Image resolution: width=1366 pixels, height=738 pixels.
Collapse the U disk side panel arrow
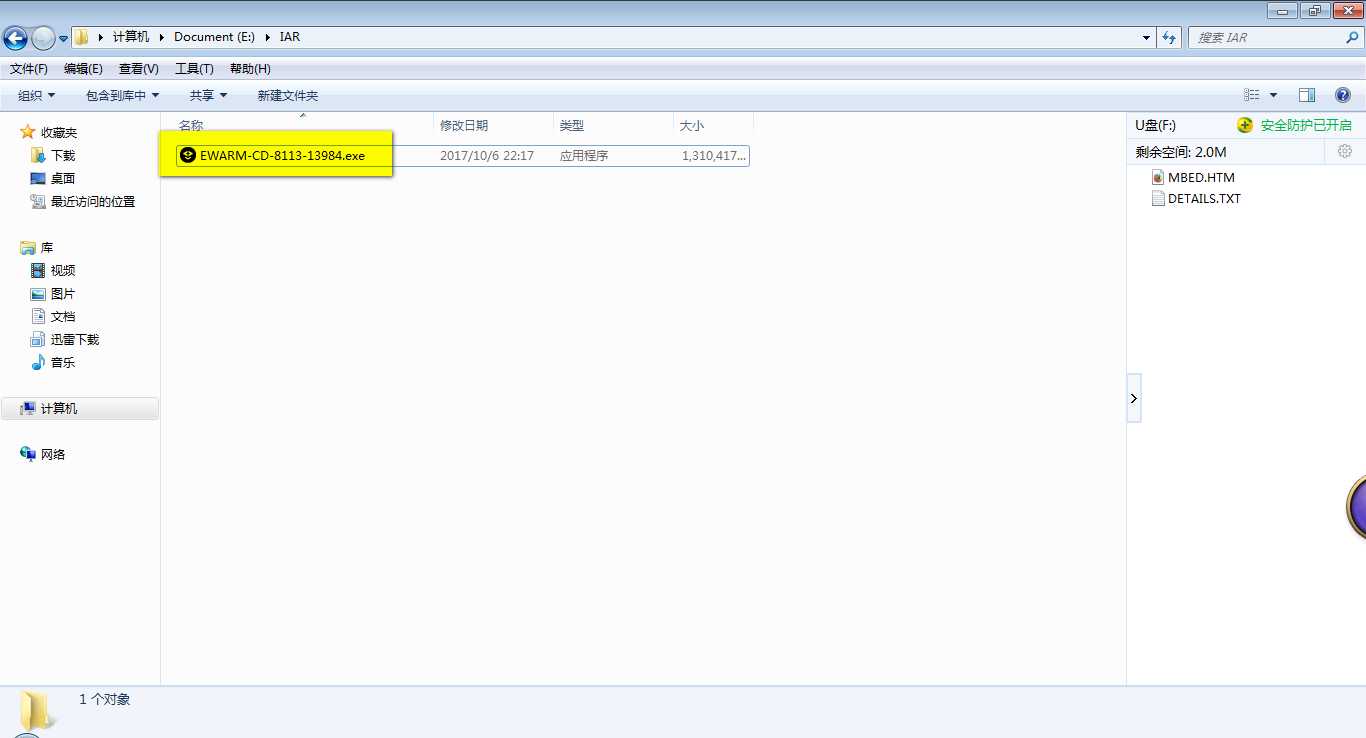click(1134, 398)
